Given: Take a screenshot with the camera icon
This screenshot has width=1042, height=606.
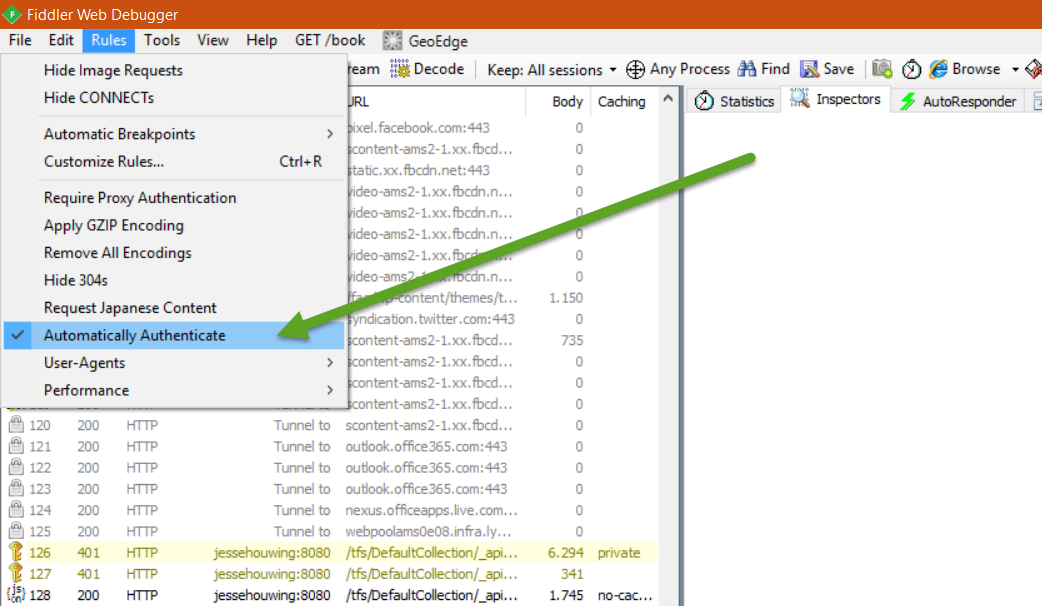Looking at the screenshot, I should tap(882, 69).
